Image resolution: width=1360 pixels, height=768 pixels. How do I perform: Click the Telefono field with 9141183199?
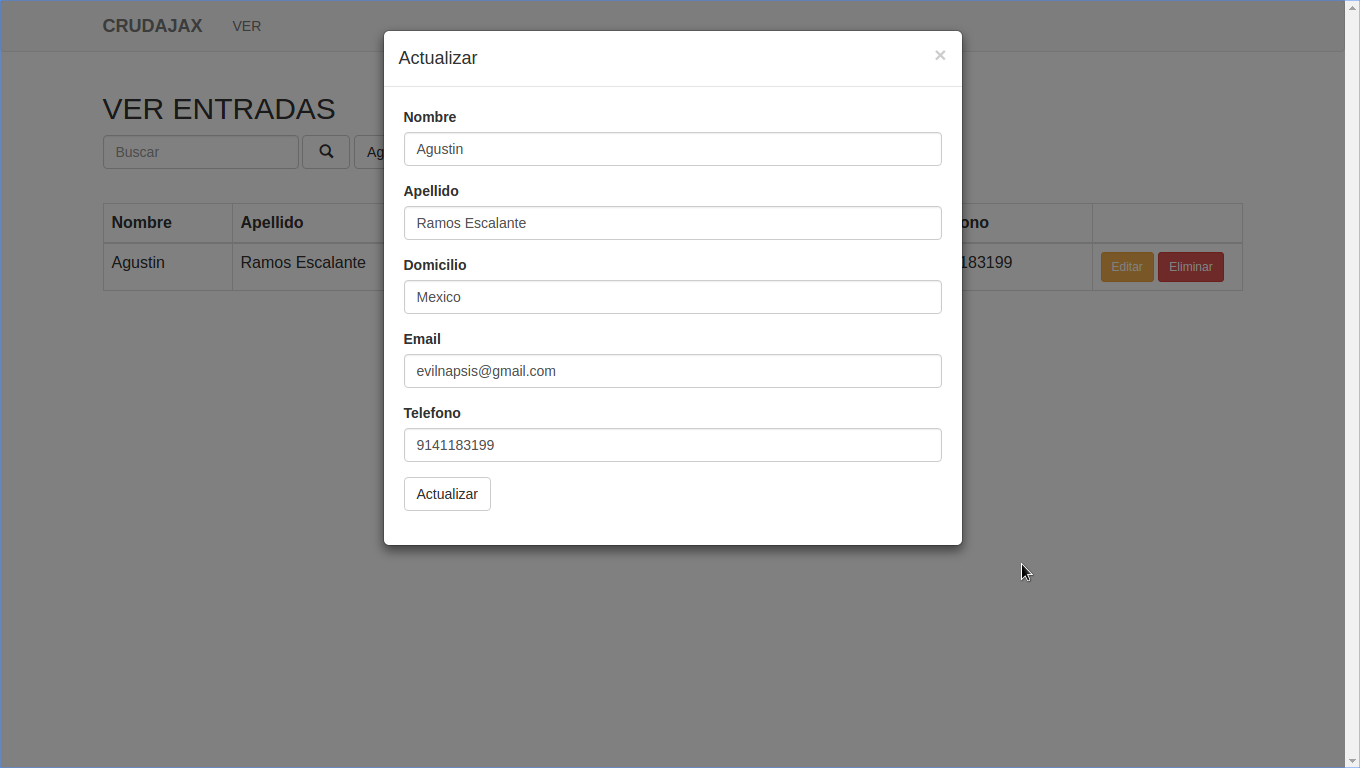pyautogui.click(x=672, y=445)
